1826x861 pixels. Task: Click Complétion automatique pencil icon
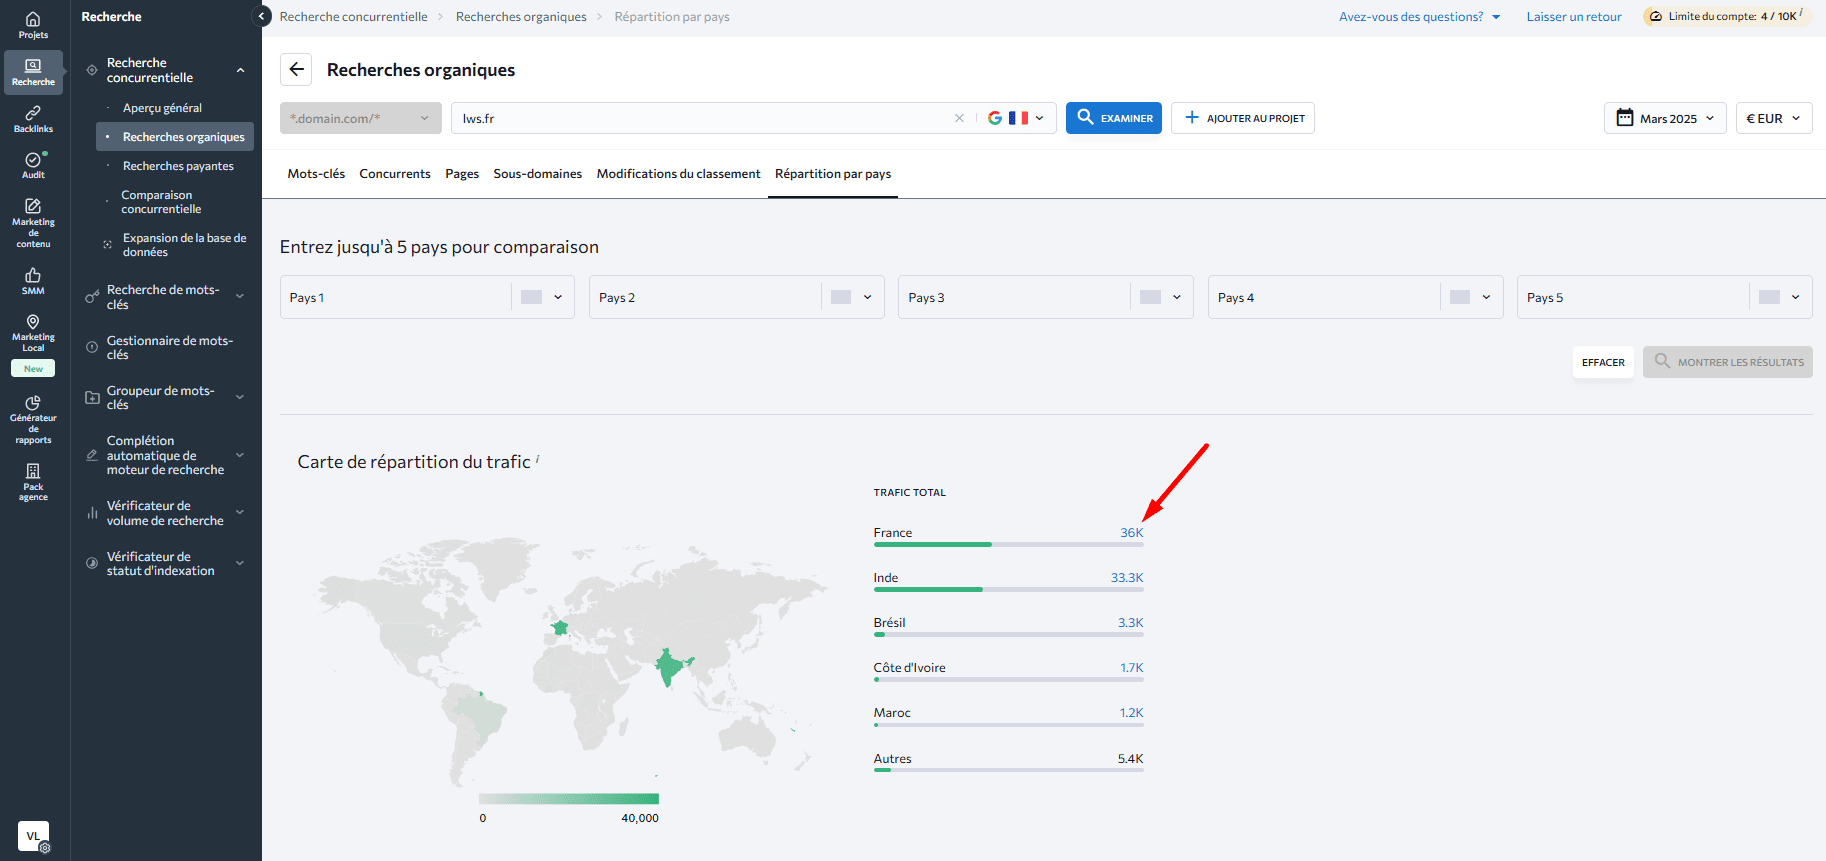92,455
